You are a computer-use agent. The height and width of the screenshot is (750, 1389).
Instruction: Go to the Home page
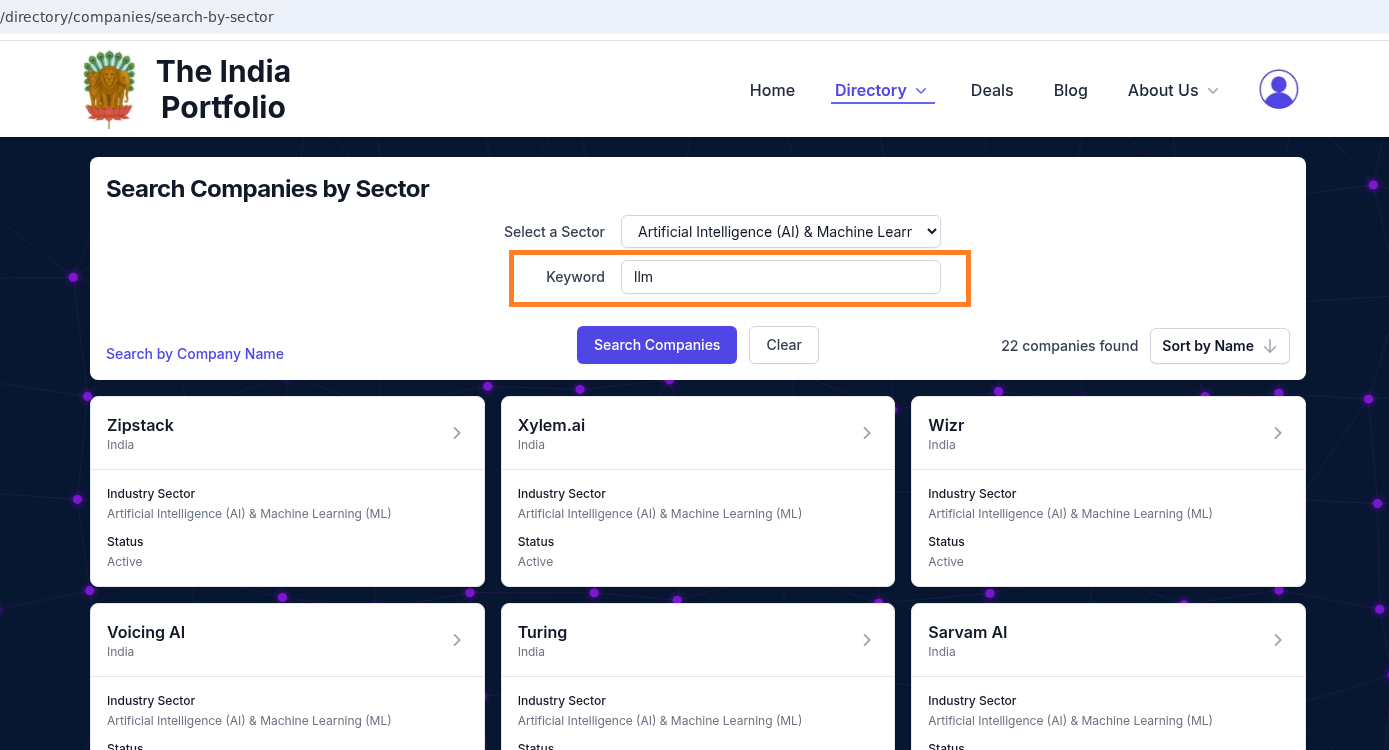pos(772,90)
